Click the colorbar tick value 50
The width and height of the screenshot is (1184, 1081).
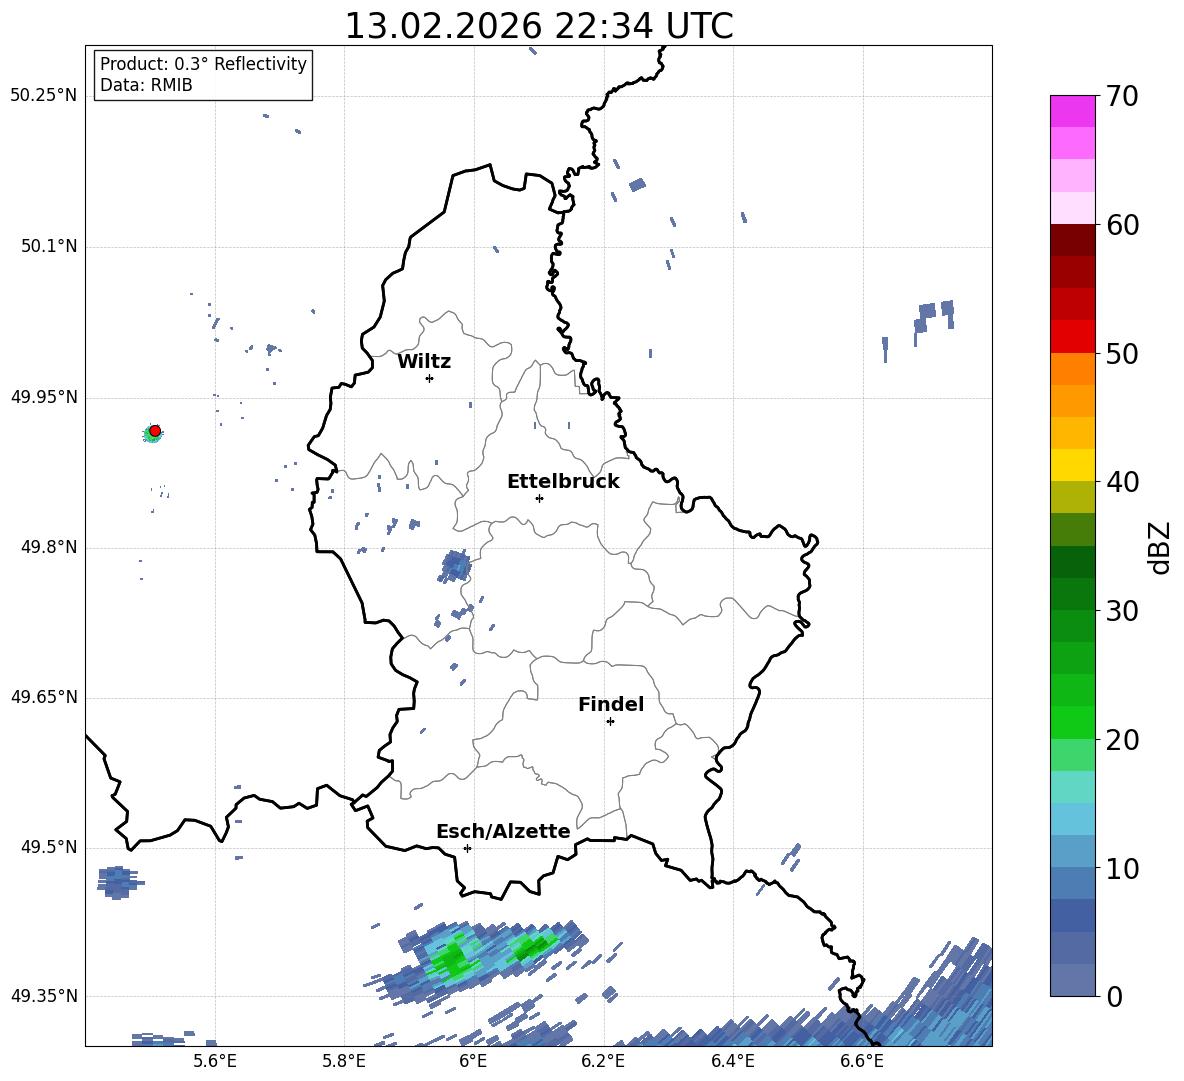point(1123,354)
